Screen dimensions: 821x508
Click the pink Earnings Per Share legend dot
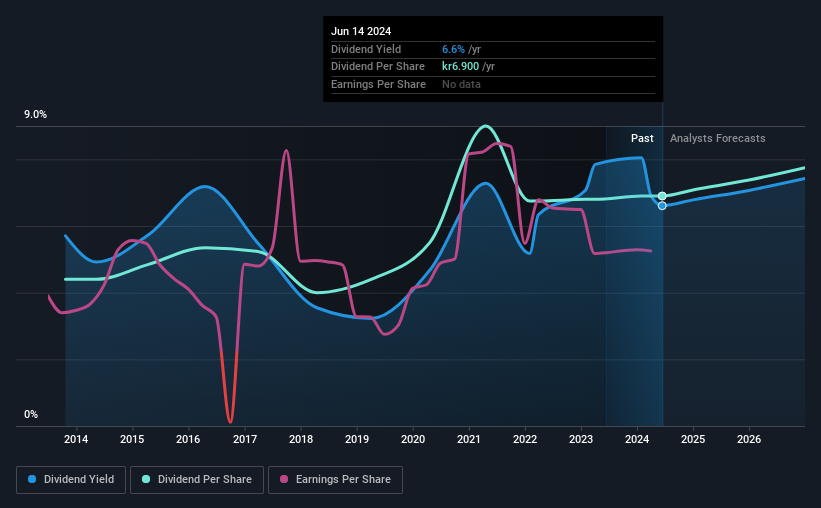(284, 479)
